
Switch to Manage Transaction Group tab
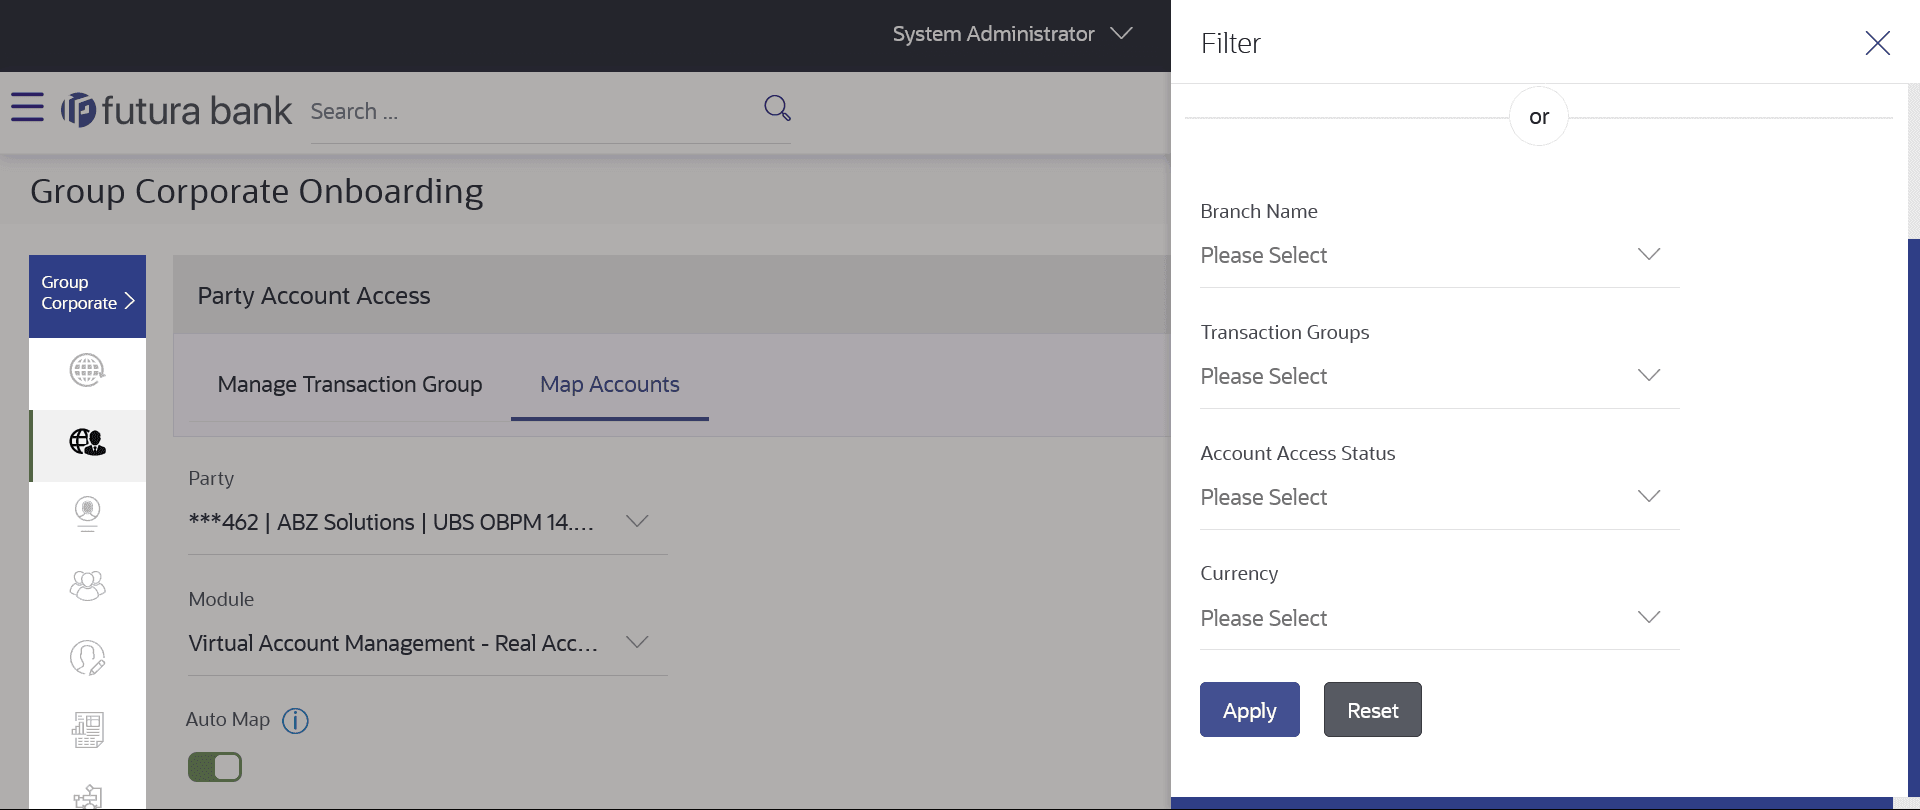pyautogui.click(x=350, y=385)
